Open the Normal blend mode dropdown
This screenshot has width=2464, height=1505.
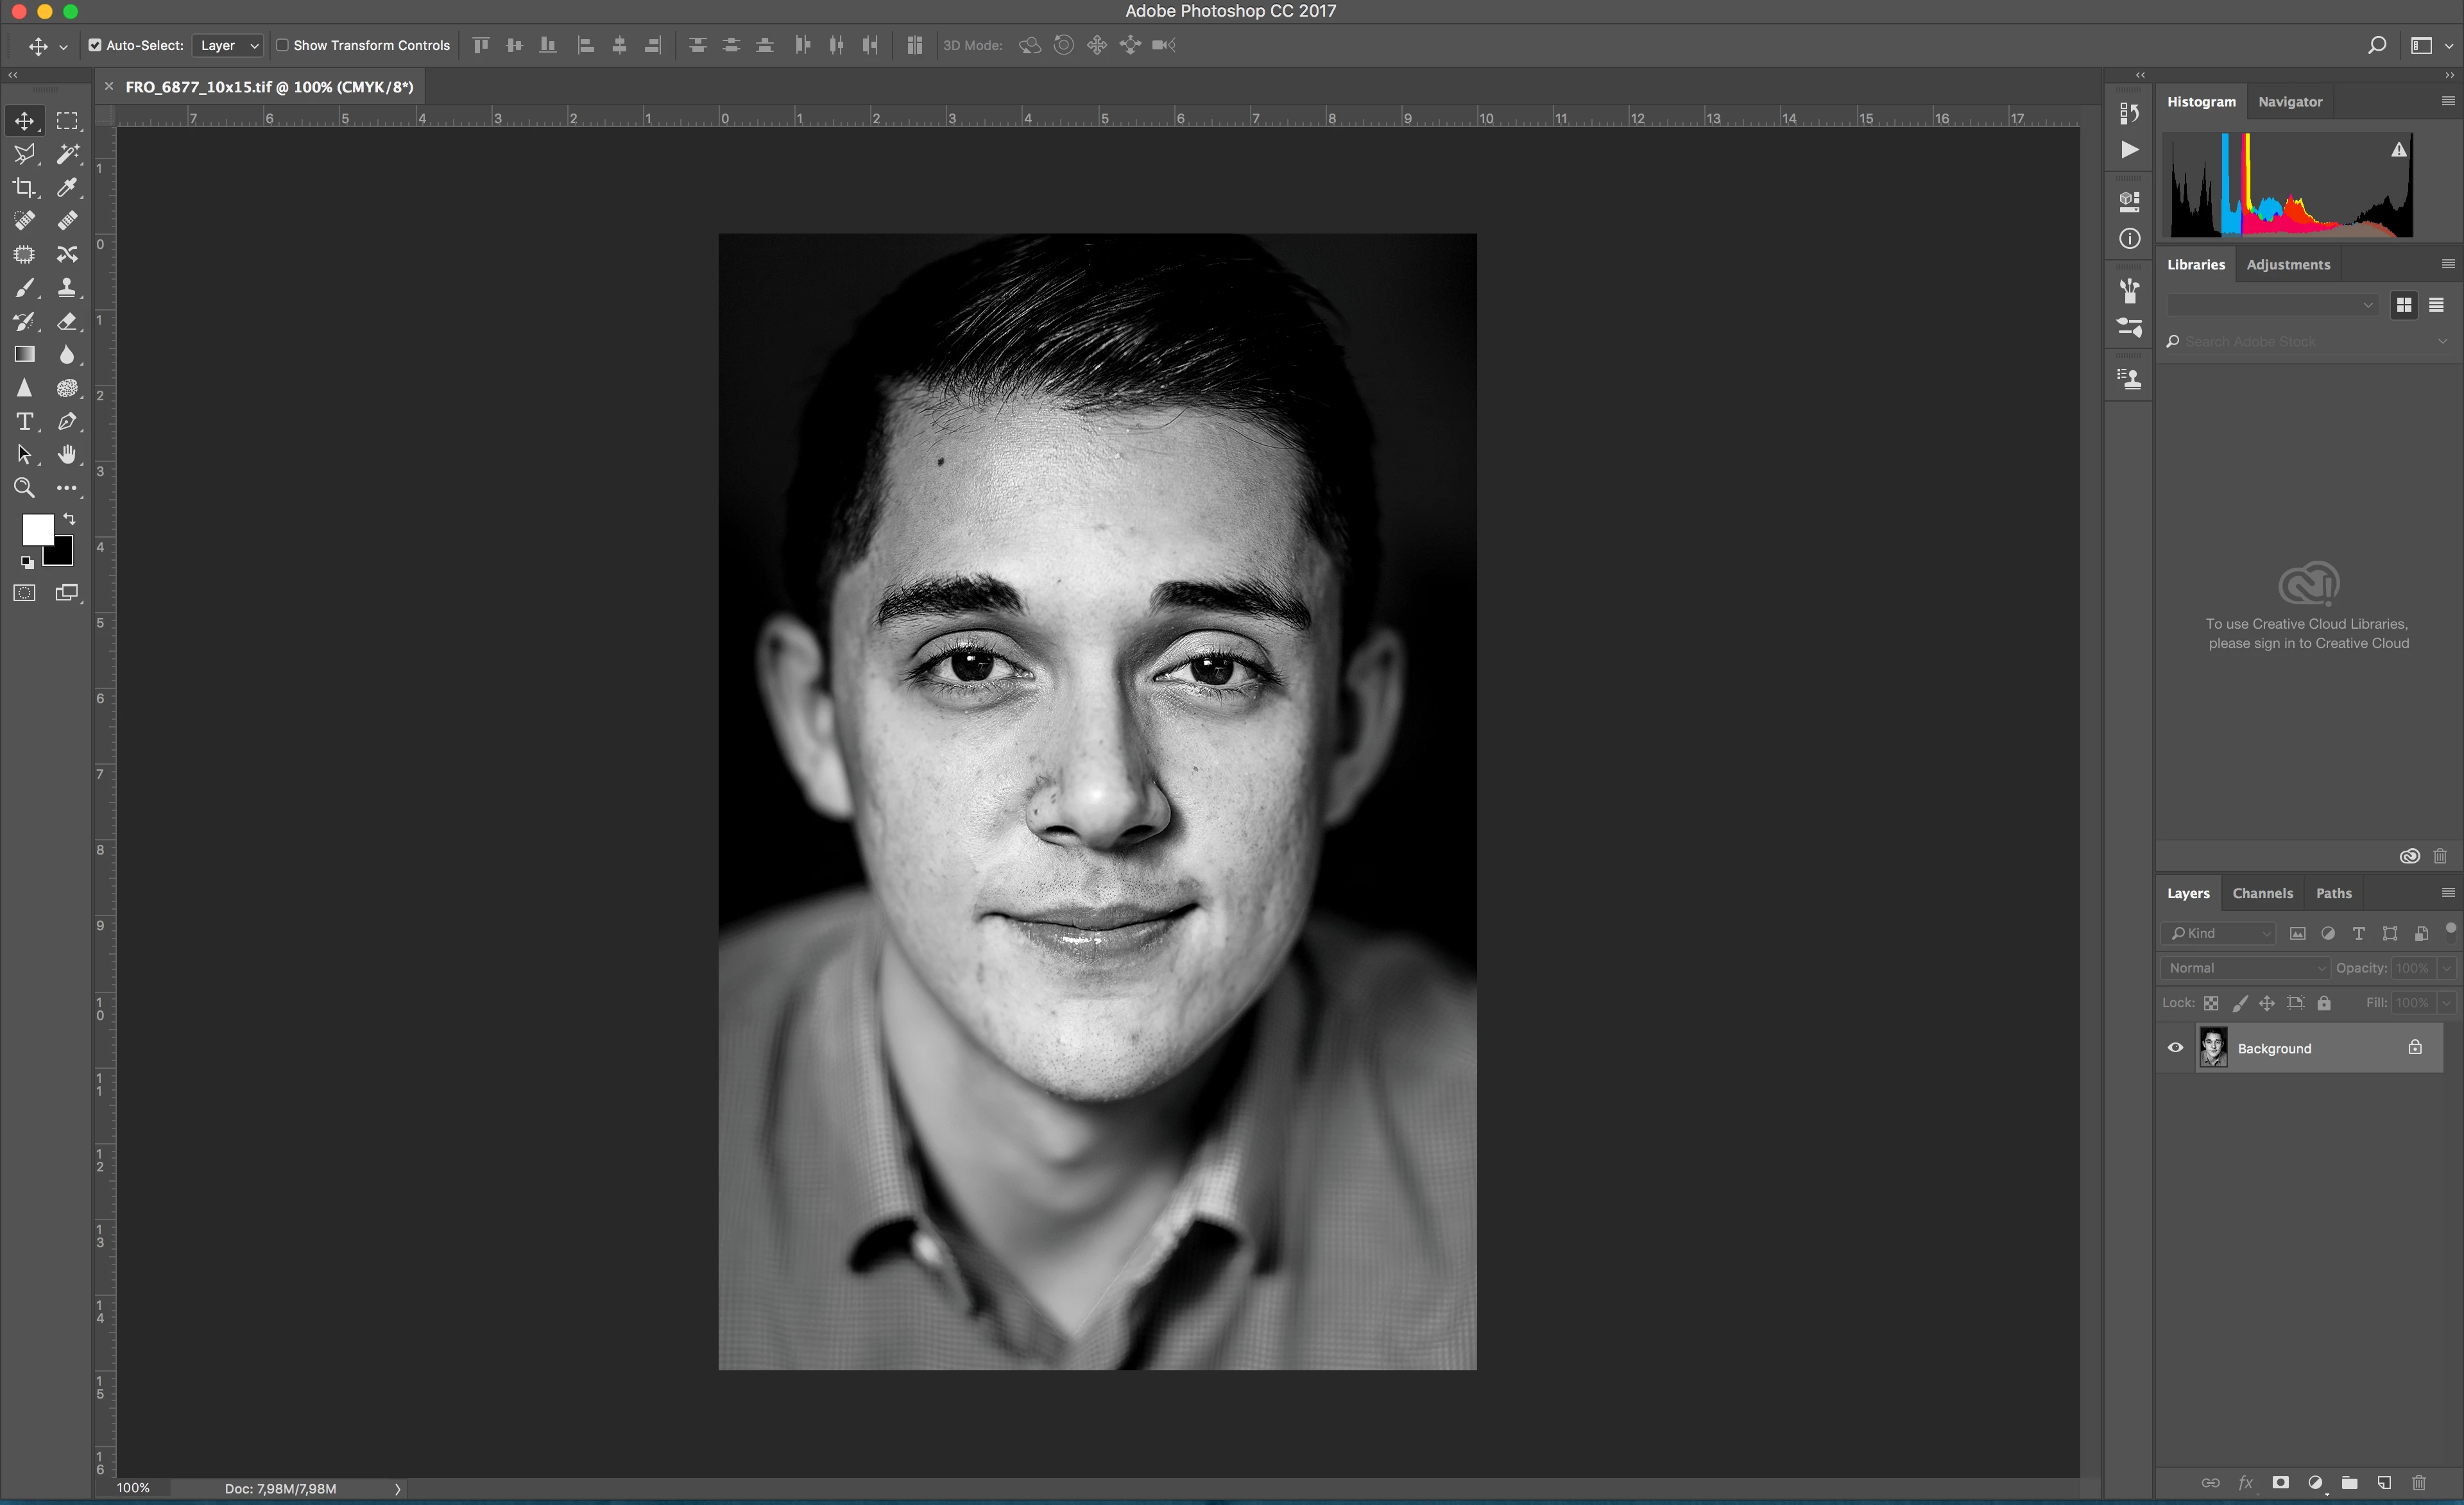pos(2245,968)
